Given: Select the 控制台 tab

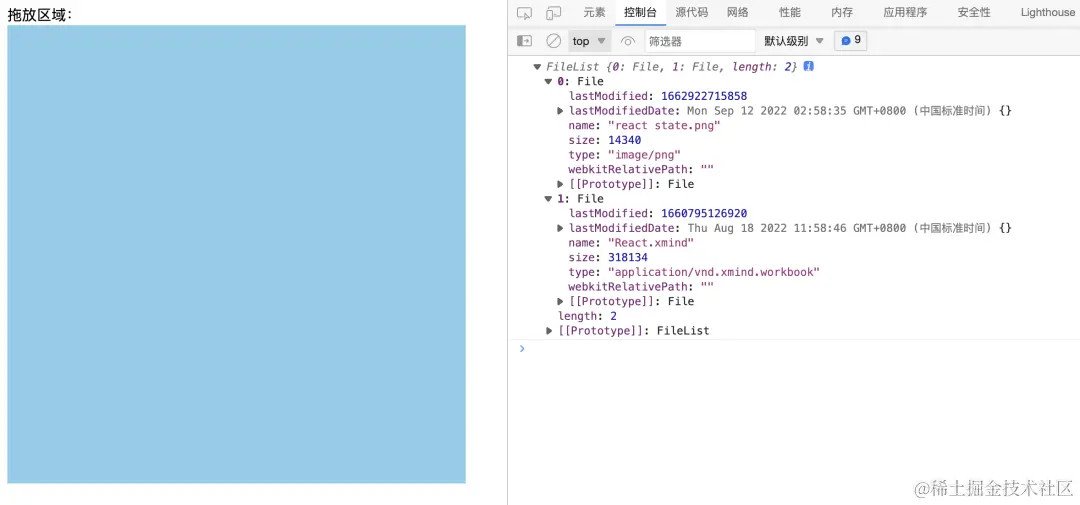Looking at the screenshot, I should pyautogui.click(x=640, y=12).
